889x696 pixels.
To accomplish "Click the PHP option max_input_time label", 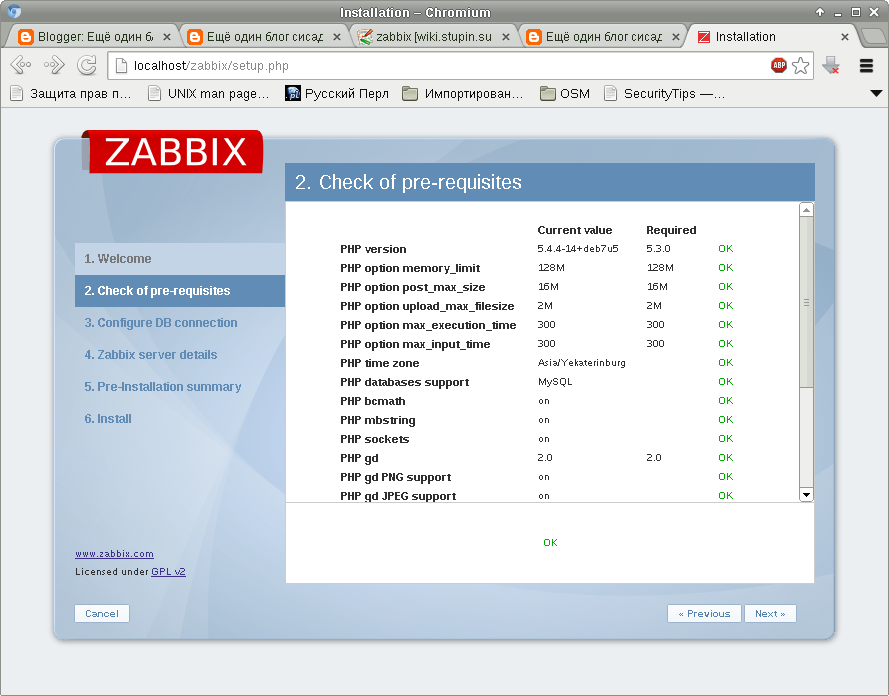I will click(415, 344).
